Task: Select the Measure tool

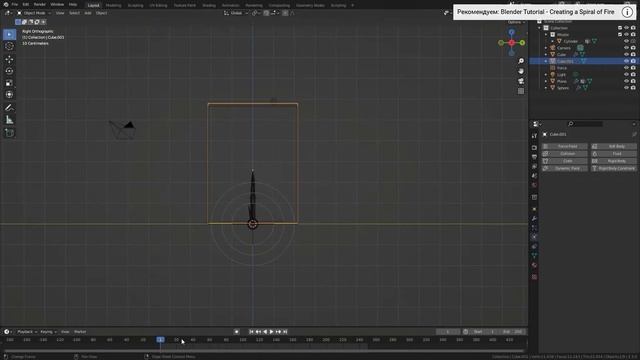Action: (9, 120)
